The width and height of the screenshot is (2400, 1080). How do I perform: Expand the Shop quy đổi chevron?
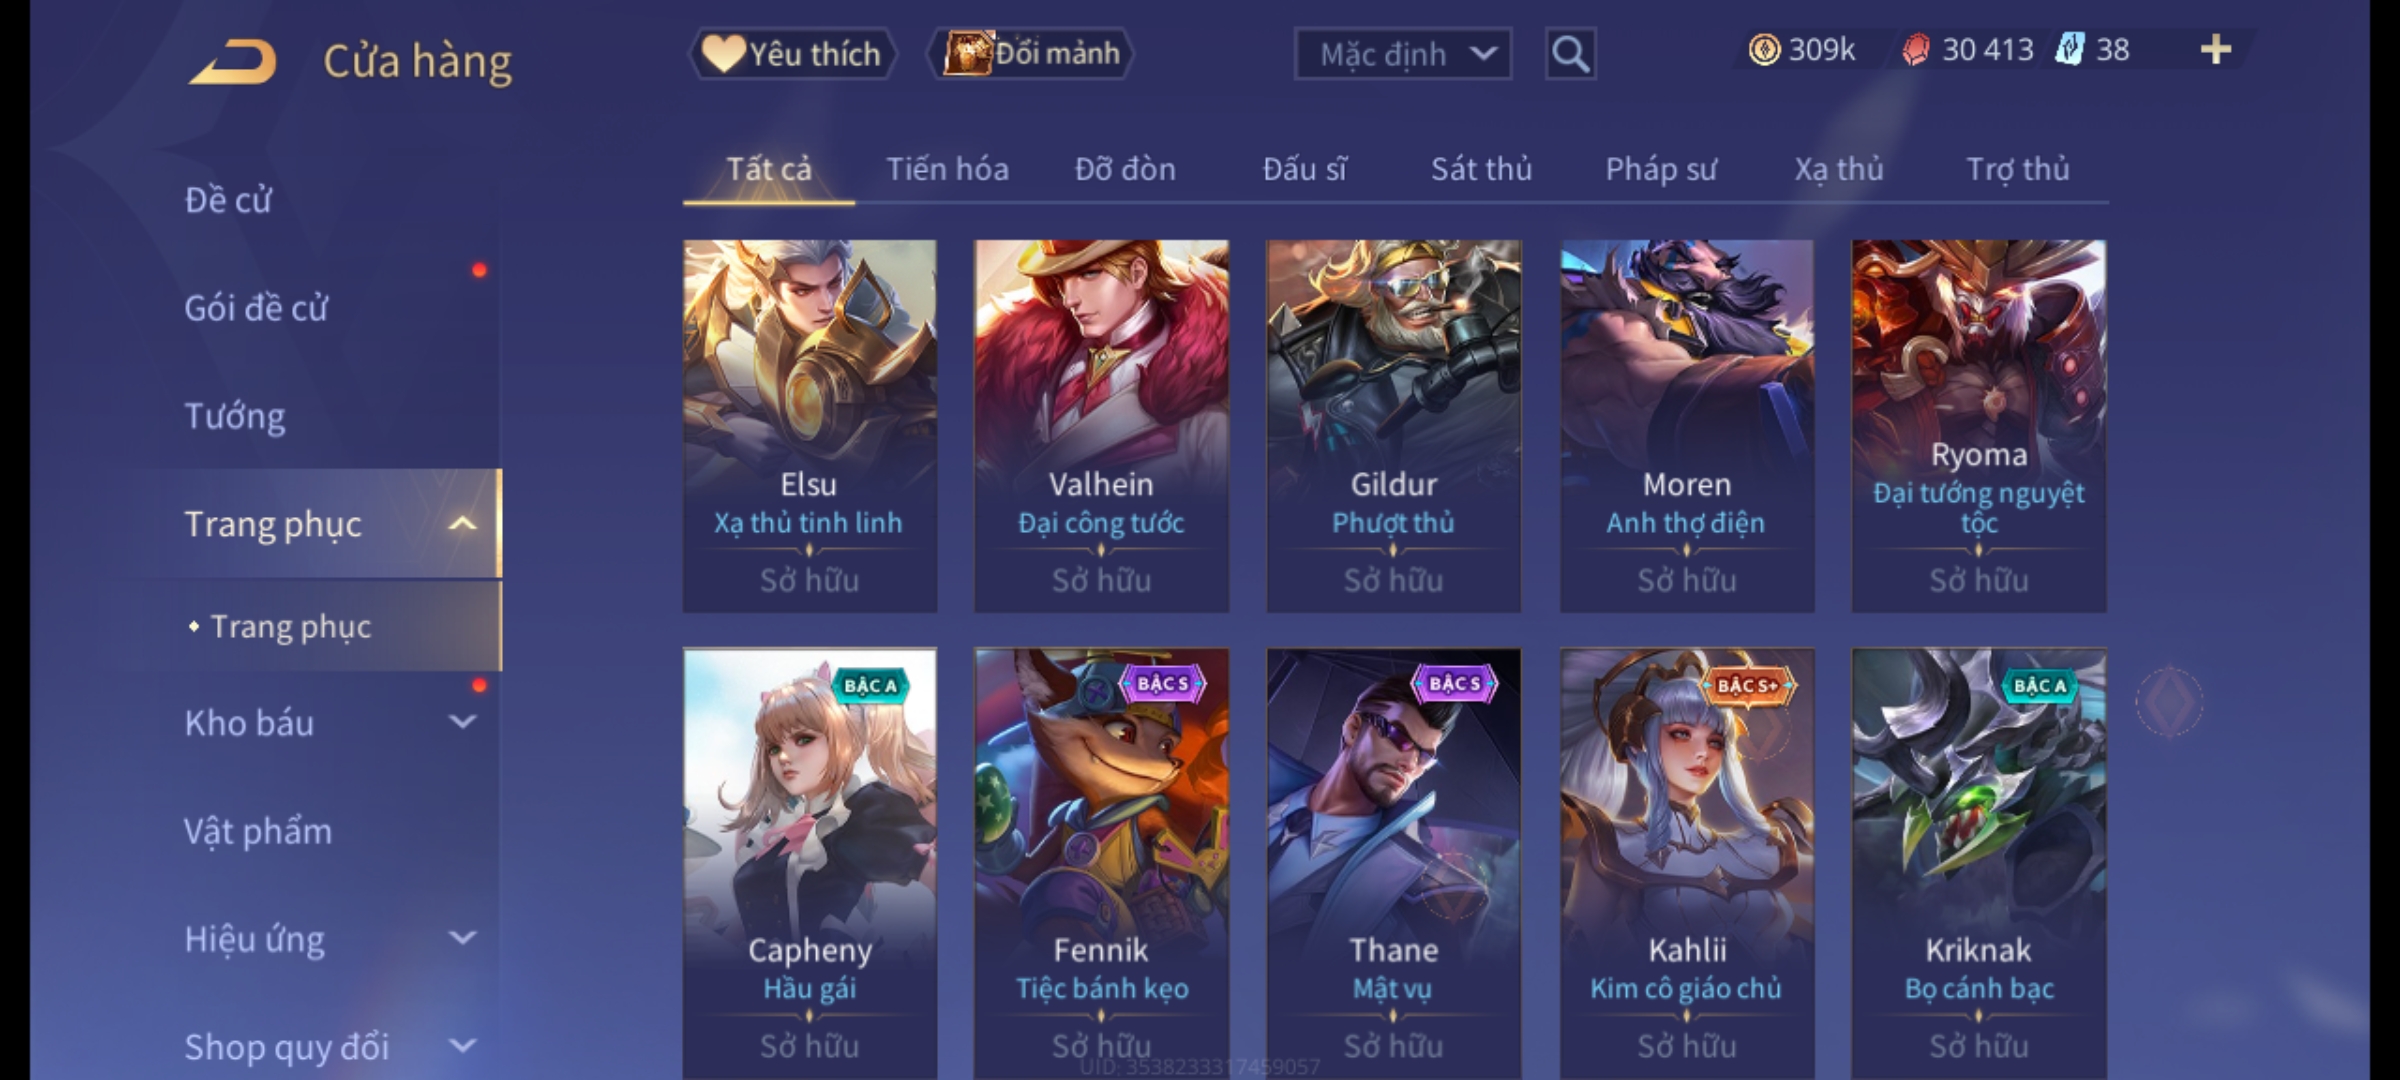coord(462,1045)
